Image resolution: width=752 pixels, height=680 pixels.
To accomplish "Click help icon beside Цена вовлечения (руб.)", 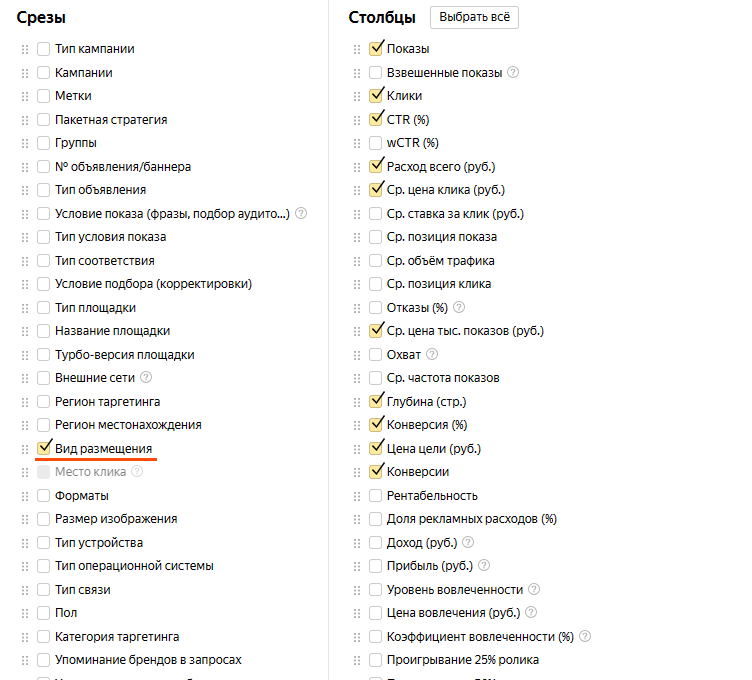I will (531, 612).
